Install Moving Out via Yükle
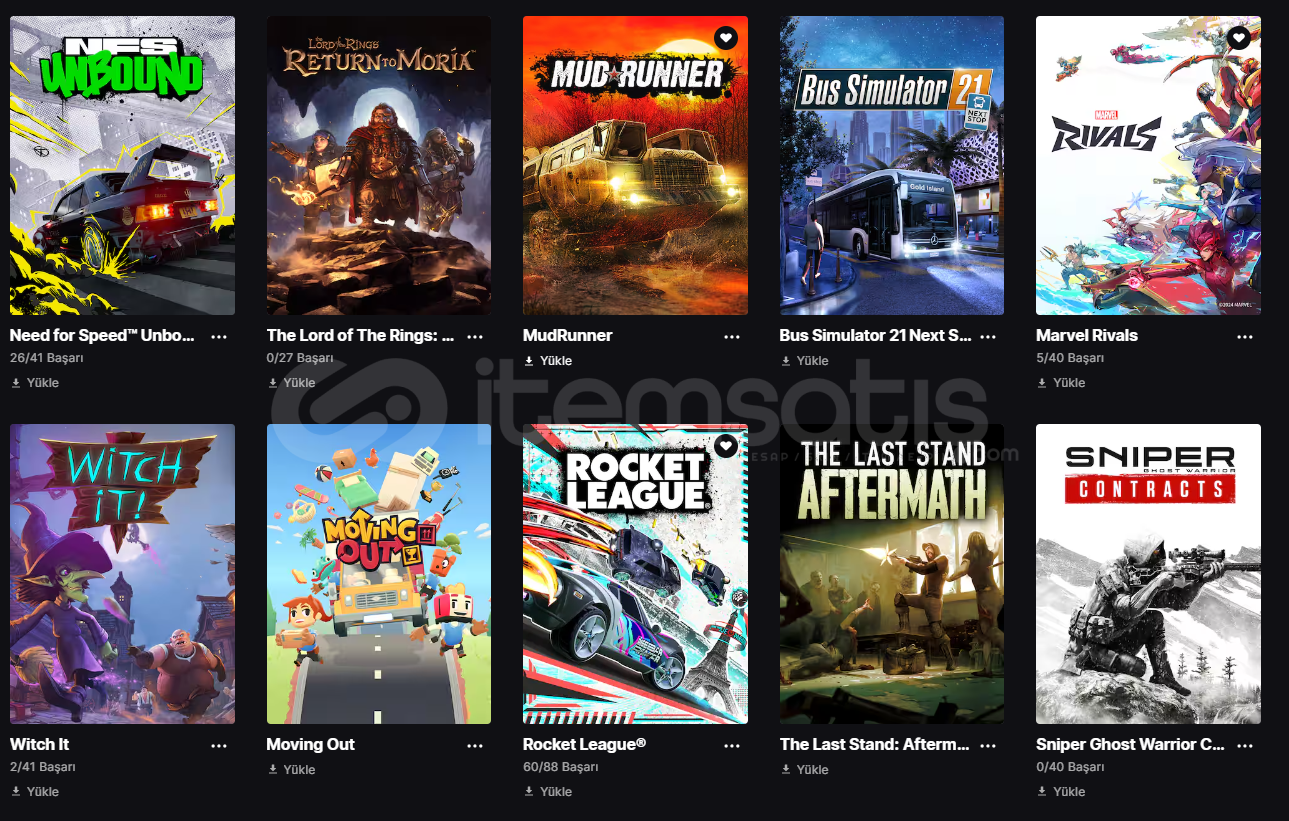This screenshot has width=1289, height=821. (291, 770)
